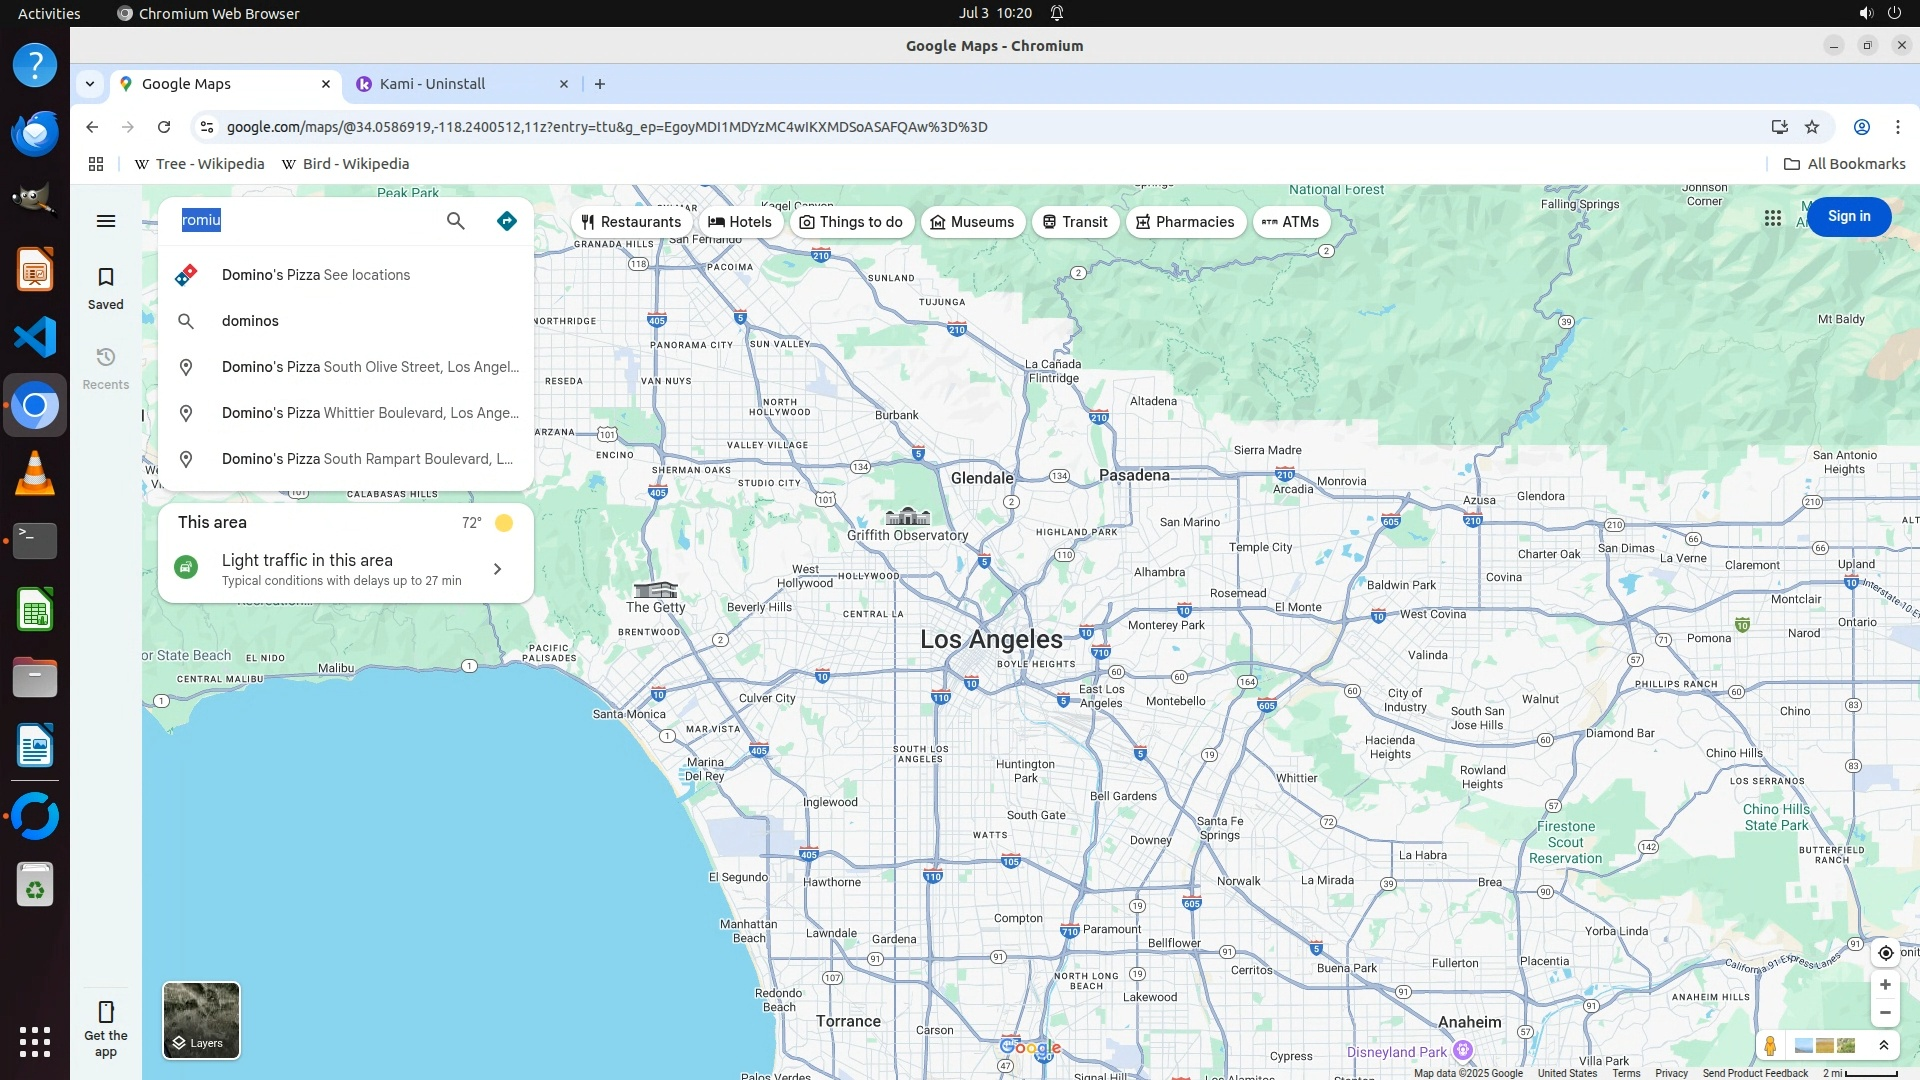Zoom out on the map
The image size is (1920, 1080).
(1885, 1013)
